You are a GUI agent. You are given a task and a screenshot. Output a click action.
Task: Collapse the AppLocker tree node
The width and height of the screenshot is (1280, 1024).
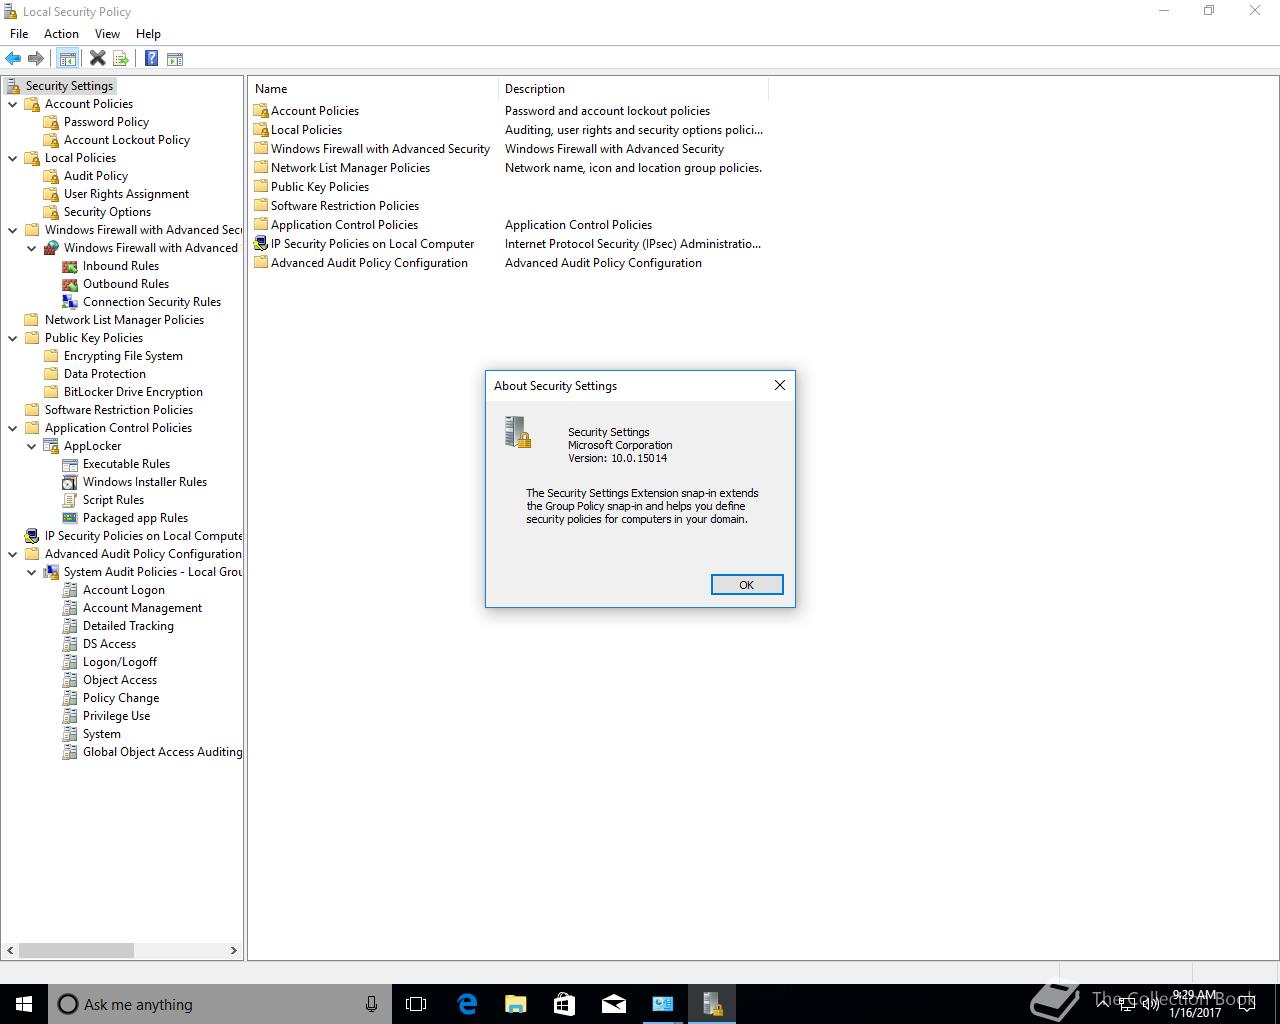click(x=32, y=446)
